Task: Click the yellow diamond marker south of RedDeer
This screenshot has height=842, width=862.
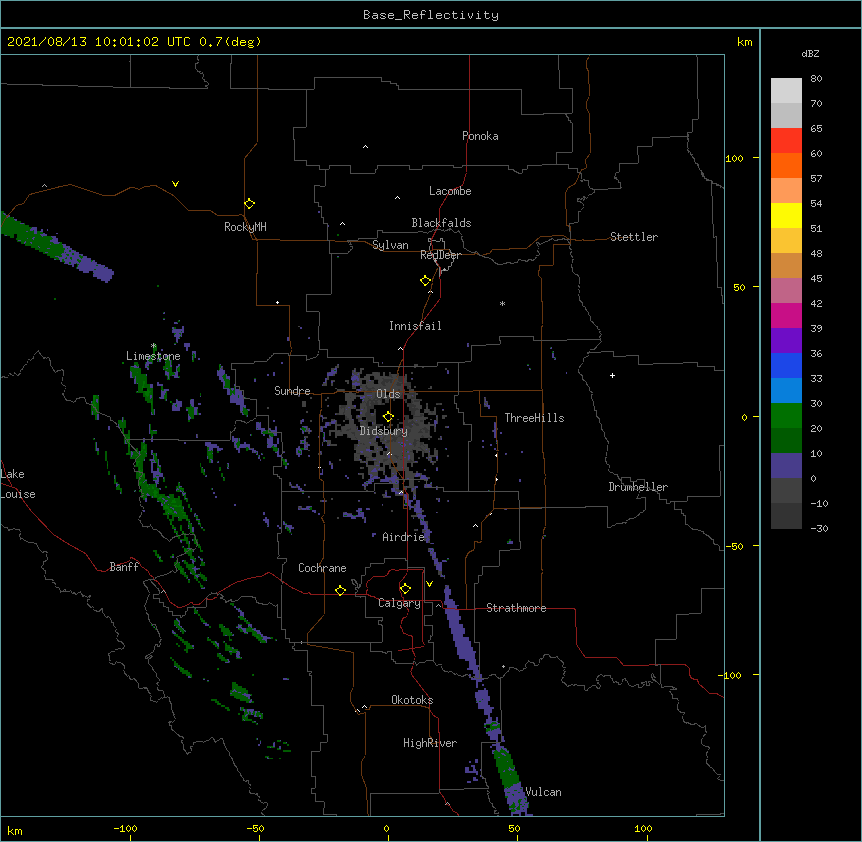Action: click(426, 281)
